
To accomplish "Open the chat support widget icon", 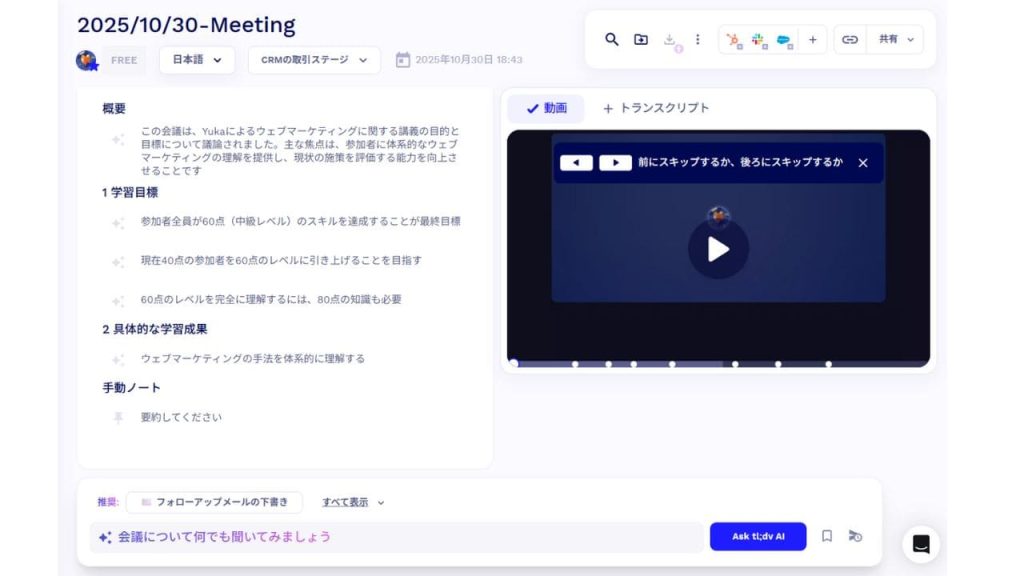I will pos(921,544).
